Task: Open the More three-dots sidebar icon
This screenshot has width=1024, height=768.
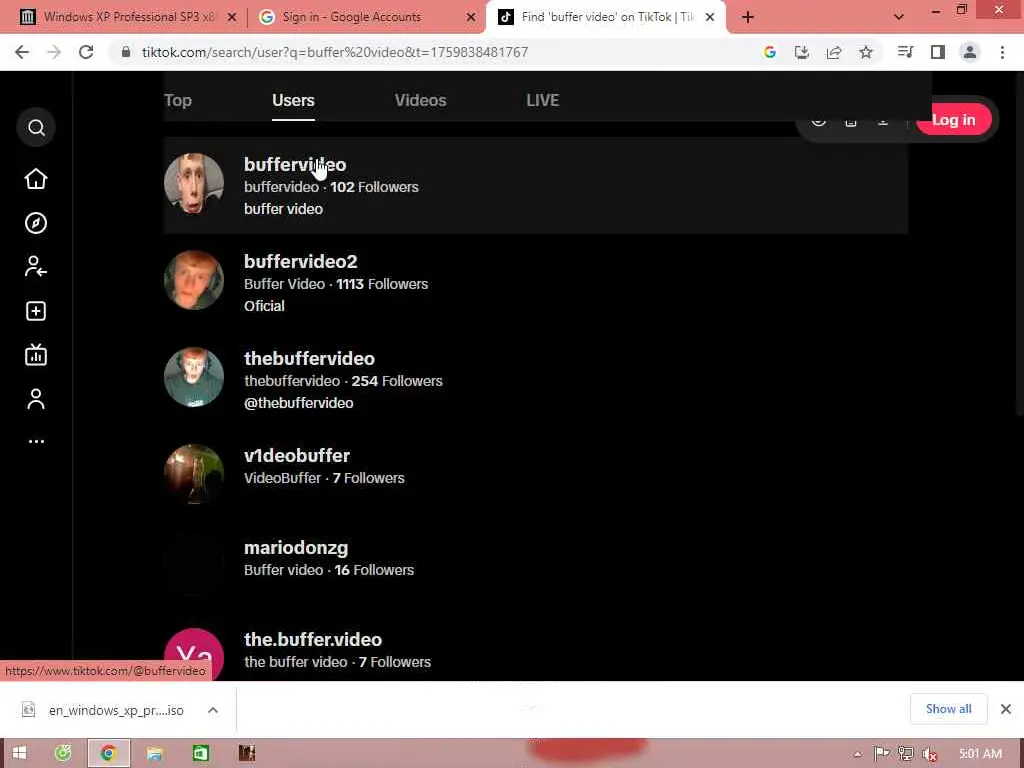Action: coord(36,441)
